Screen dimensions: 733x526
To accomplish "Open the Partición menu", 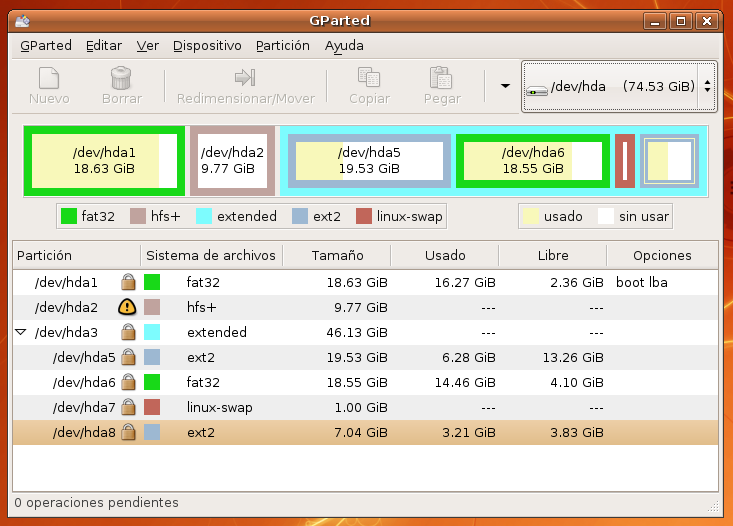I will (x=283, y=45).
